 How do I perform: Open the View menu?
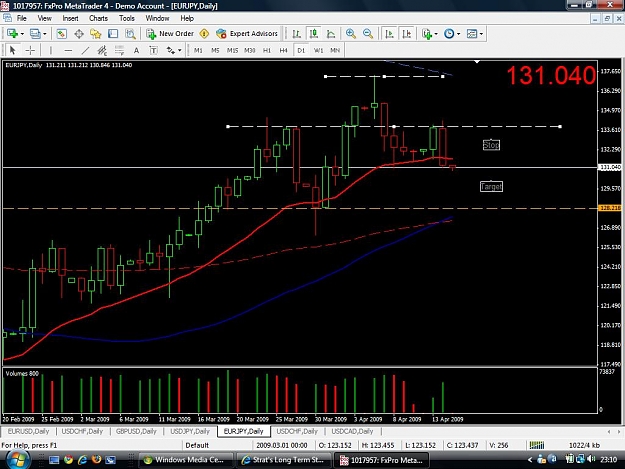pyautogui.click(x=44, y=18)
